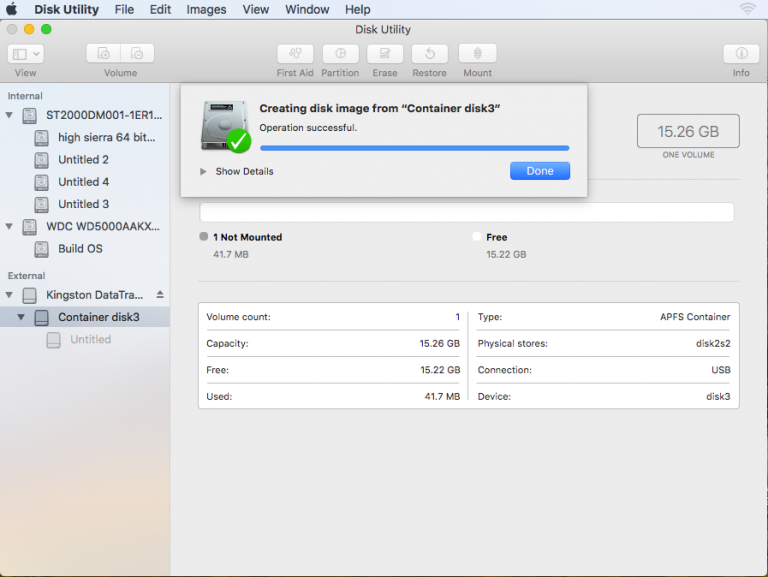
Task: Click the hard disk success icon in dialog
Action: click(226, 126)
